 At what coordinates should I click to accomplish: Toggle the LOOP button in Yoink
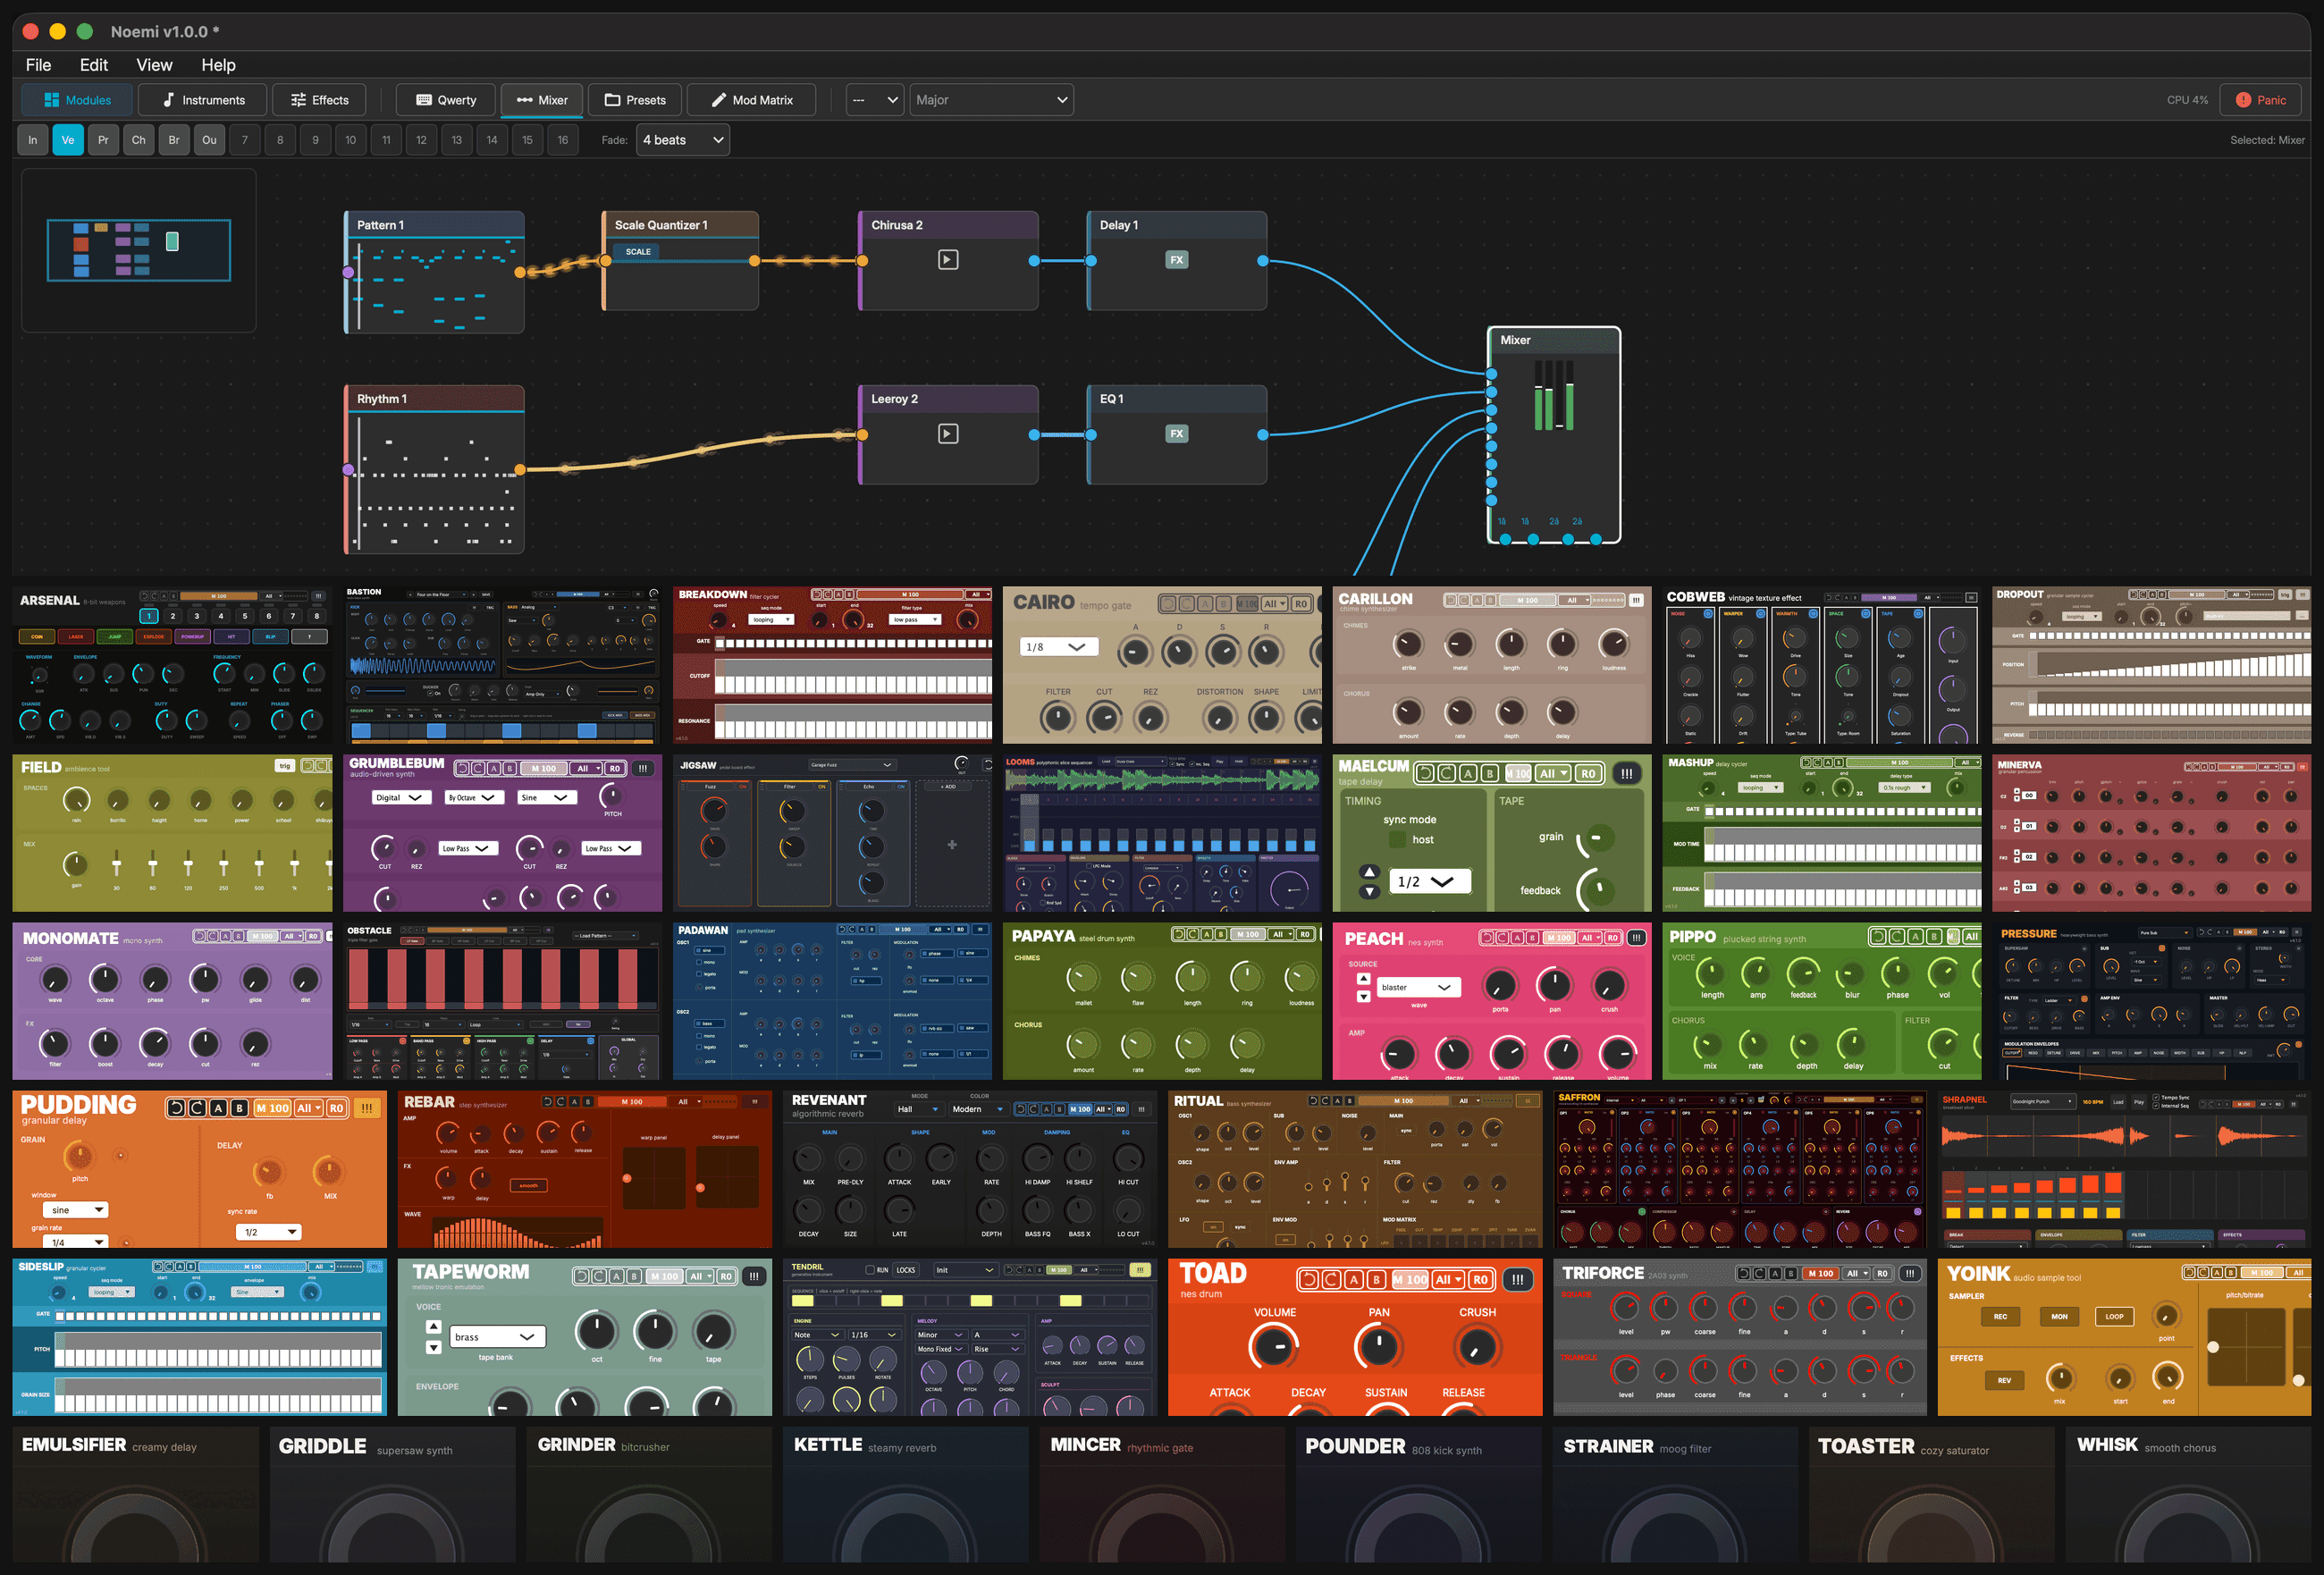pos(2115,1317)
